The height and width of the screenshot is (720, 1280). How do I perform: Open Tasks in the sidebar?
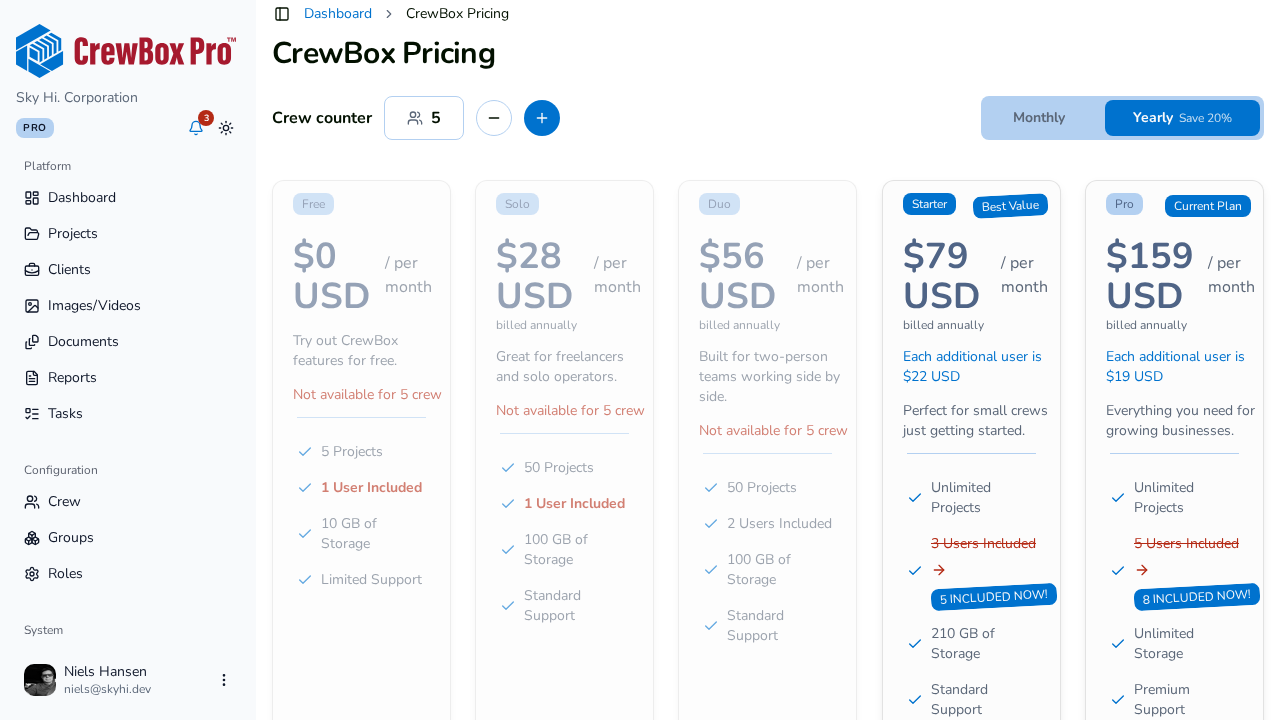point(128,414)
